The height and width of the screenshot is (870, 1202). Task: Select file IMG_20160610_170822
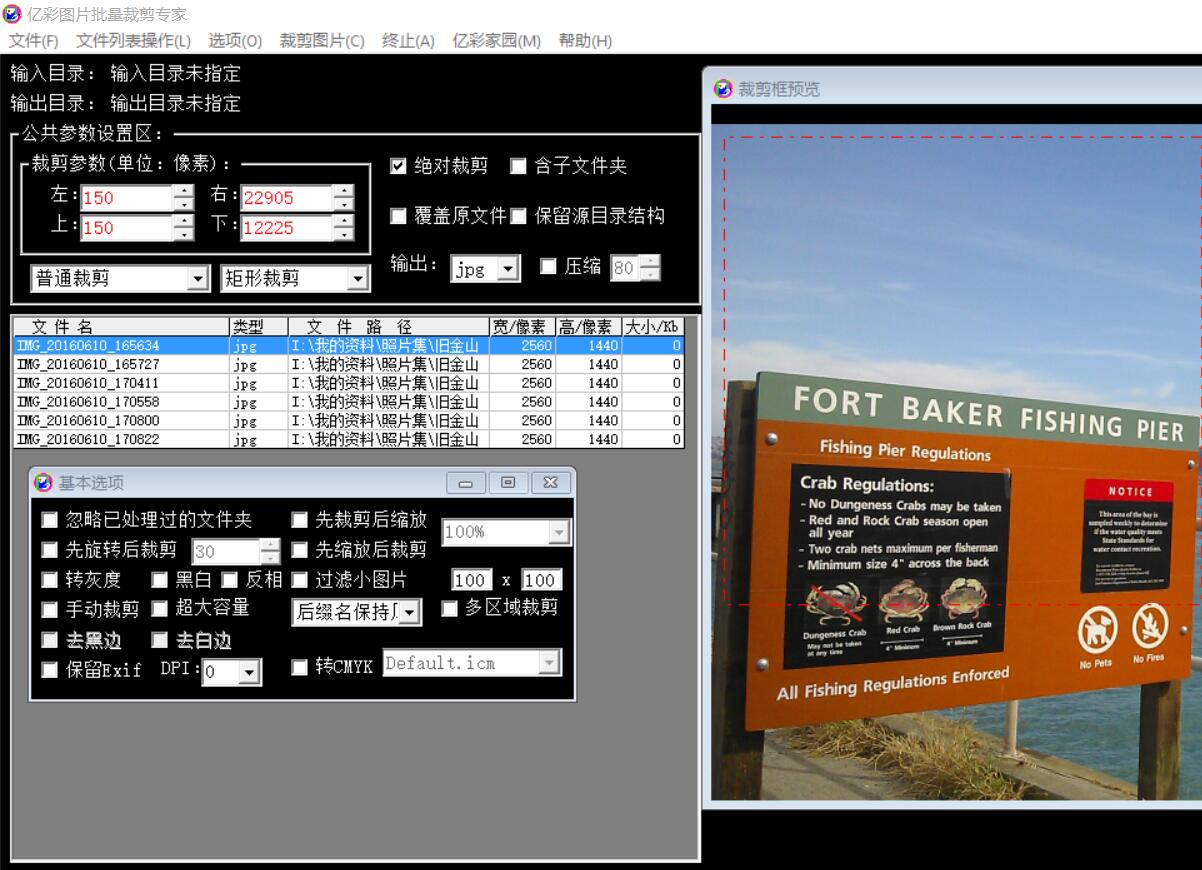click(348, 439)
